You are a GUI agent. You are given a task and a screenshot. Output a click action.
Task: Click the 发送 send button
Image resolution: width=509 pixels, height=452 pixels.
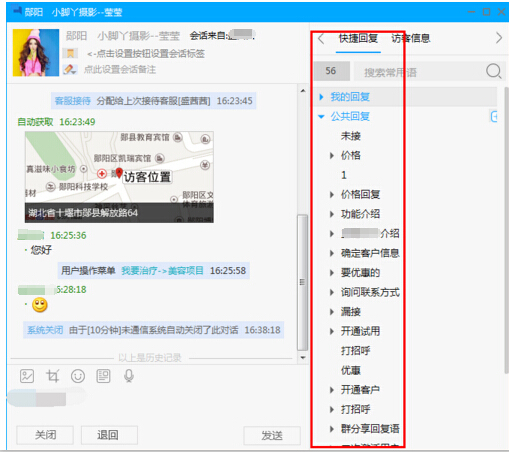[272, 435]
